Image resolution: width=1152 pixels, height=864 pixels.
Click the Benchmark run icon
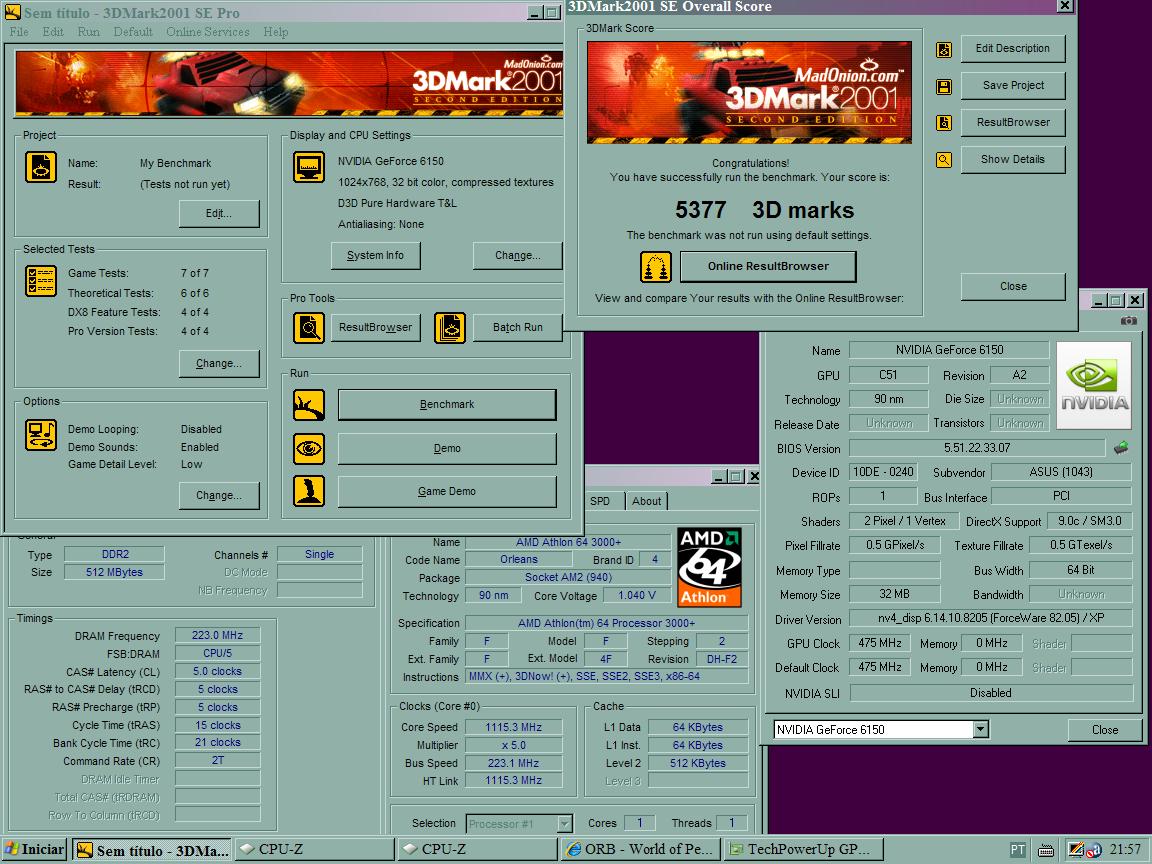tap(309, 405)
